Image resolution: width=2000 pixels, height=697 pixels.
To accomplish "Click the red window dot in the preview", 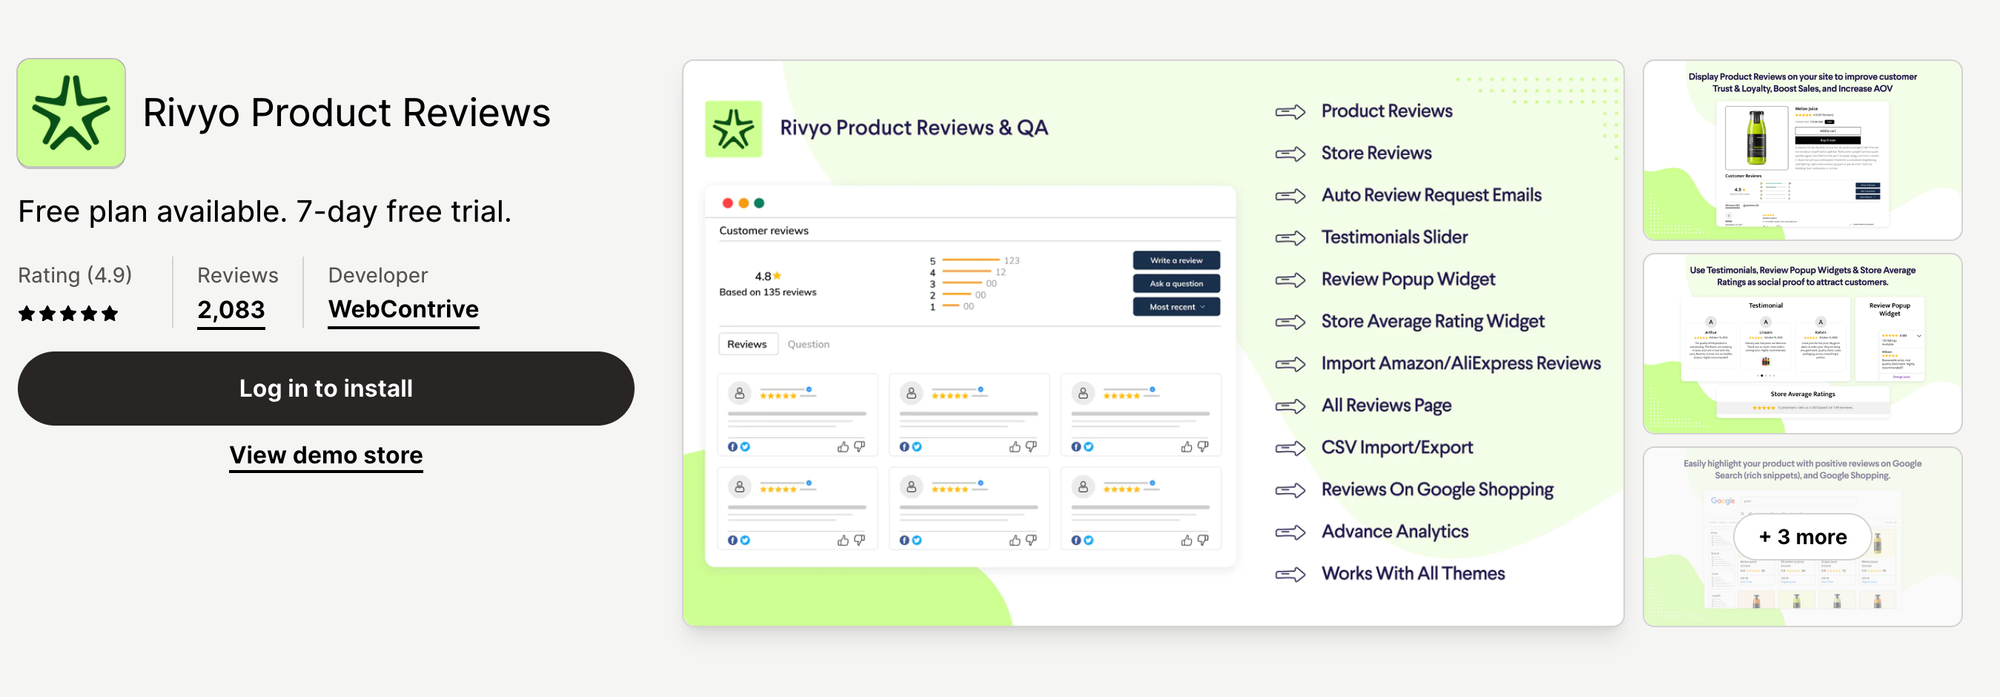I will pyautogui.click(x=727, y=203).
